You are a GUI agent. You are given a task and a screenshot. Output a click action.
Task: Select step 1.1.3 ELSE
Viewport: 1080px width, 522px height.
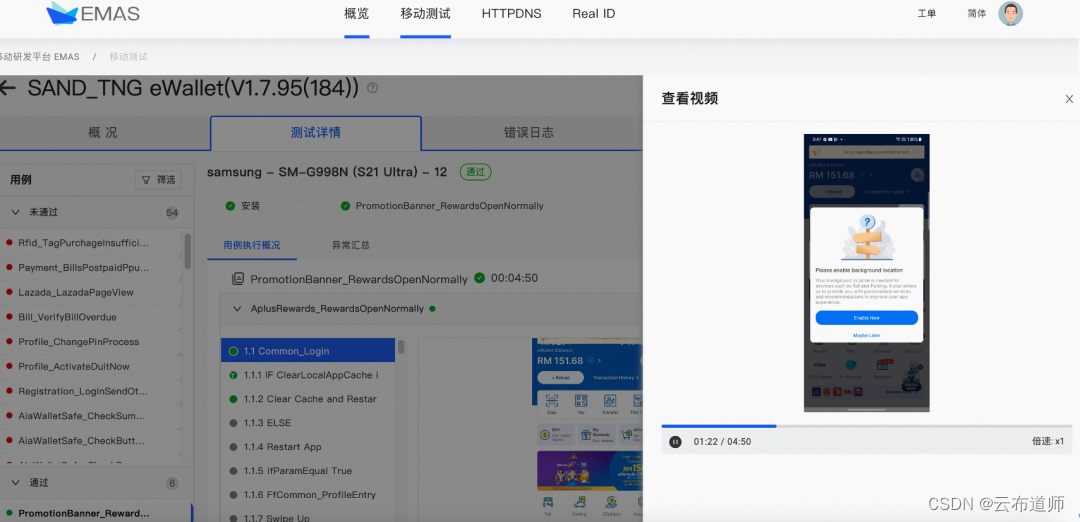pos(309,423)
